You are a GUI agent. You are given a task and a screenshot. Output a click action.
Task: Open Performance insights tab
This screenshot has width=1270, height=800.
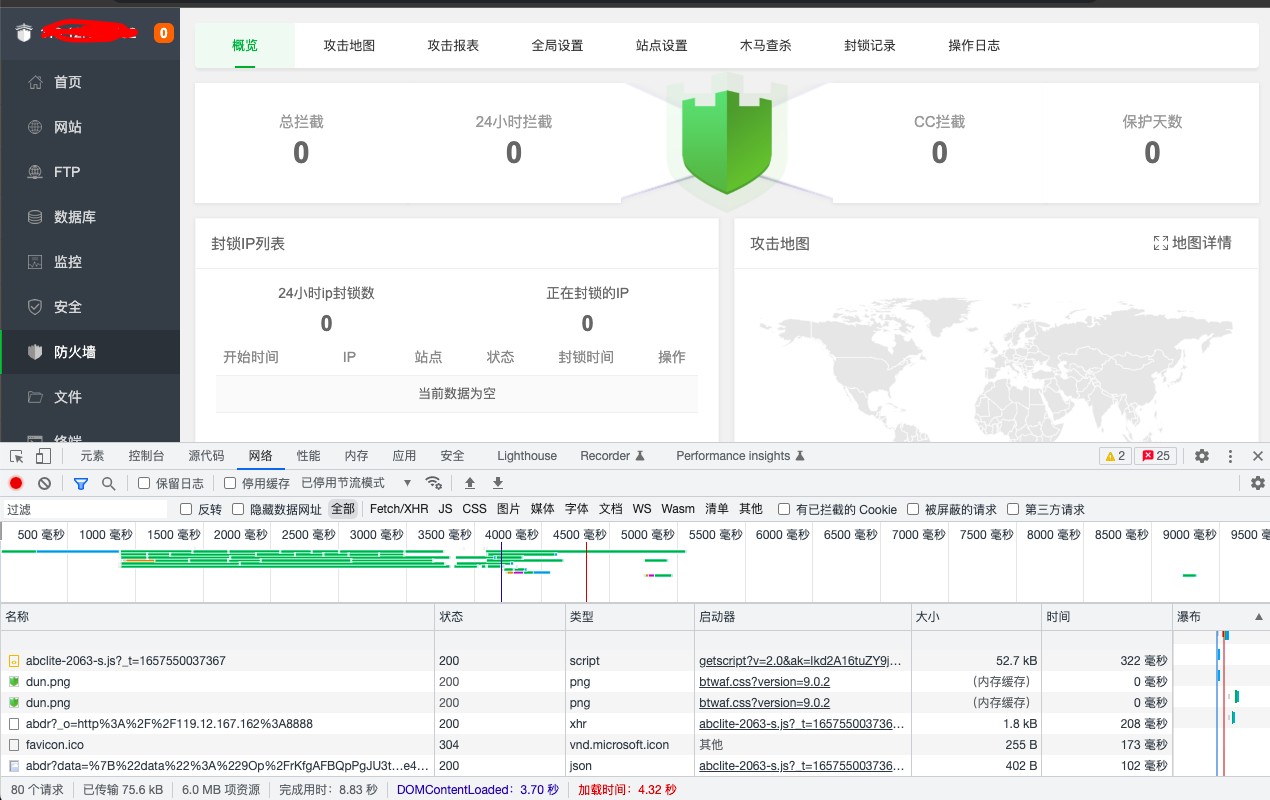(740, 456)
